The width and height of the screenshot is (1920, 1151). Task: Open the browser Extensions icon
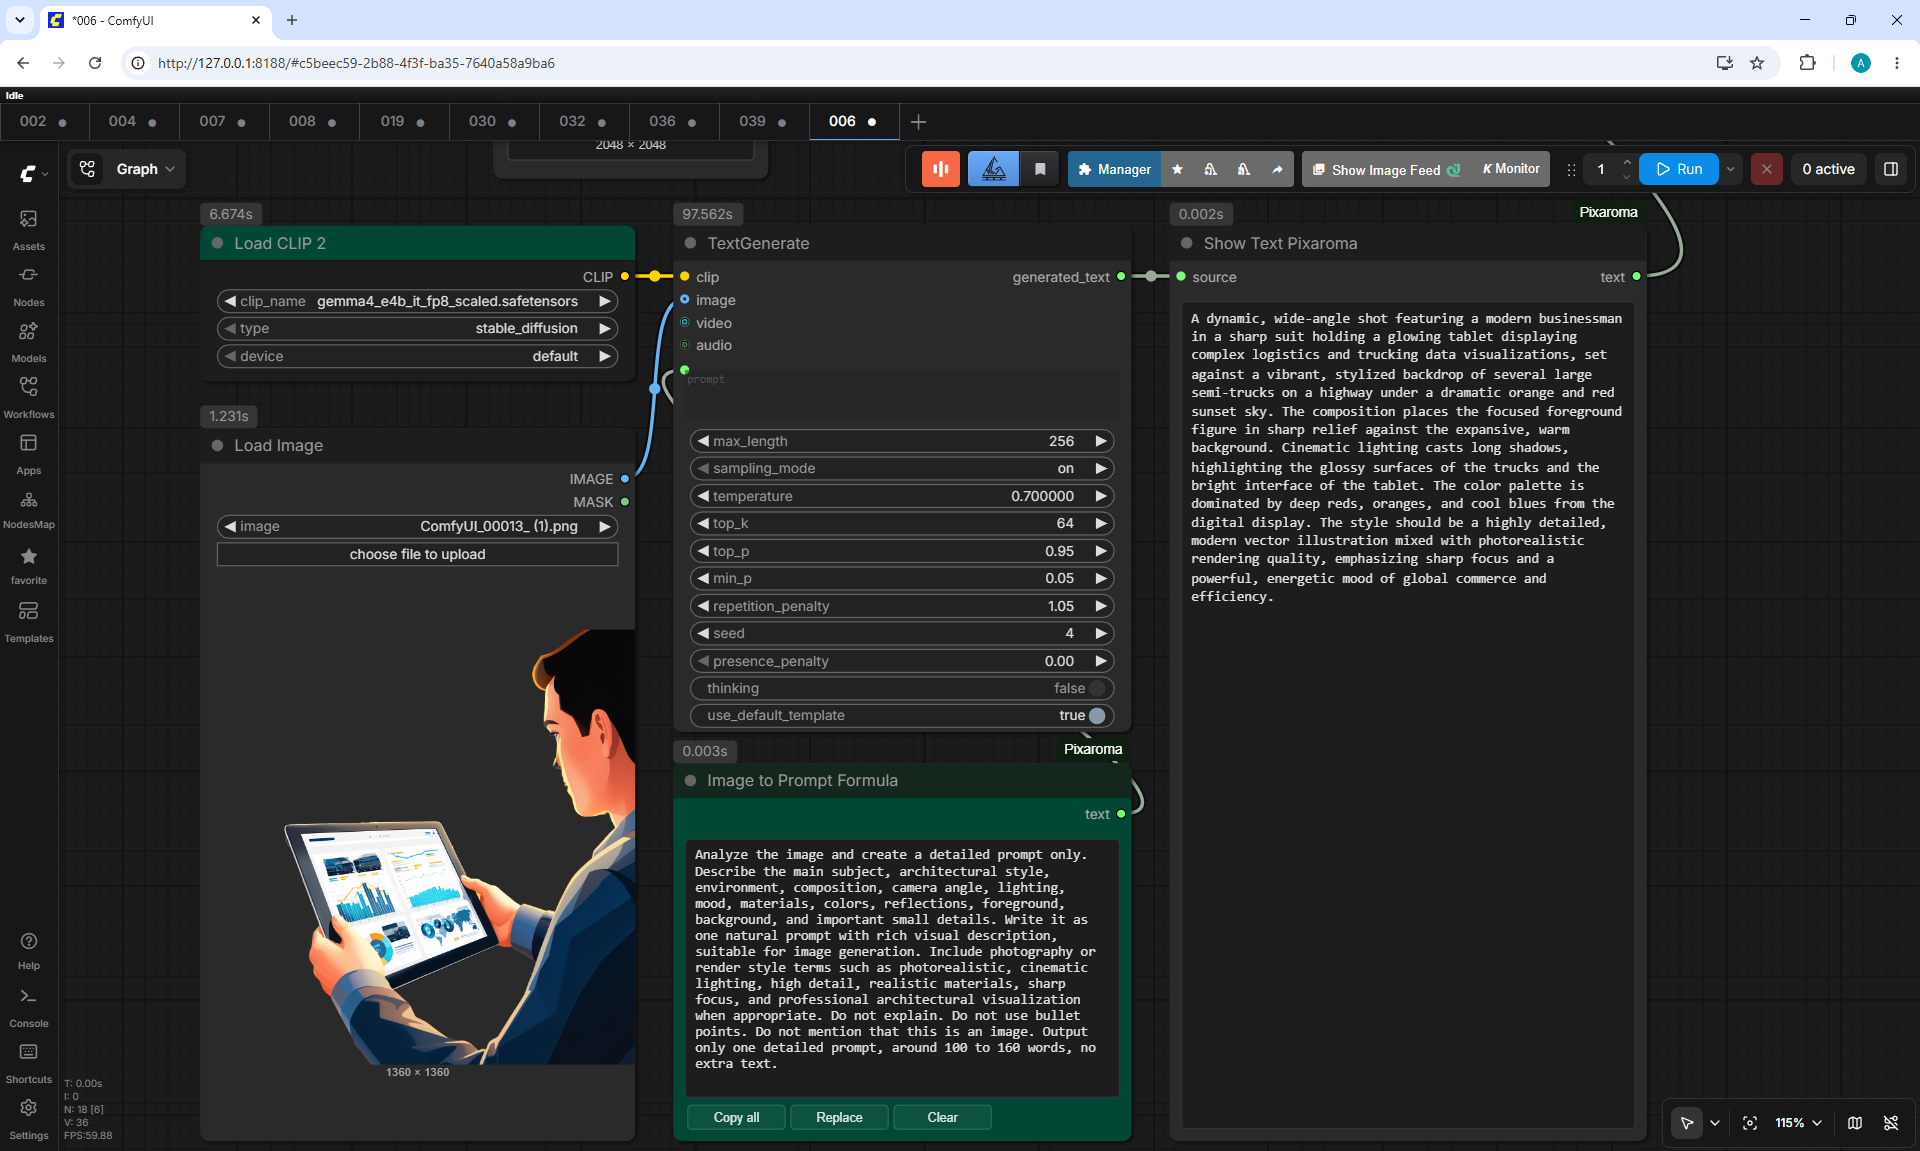(x=1807, y=63)
